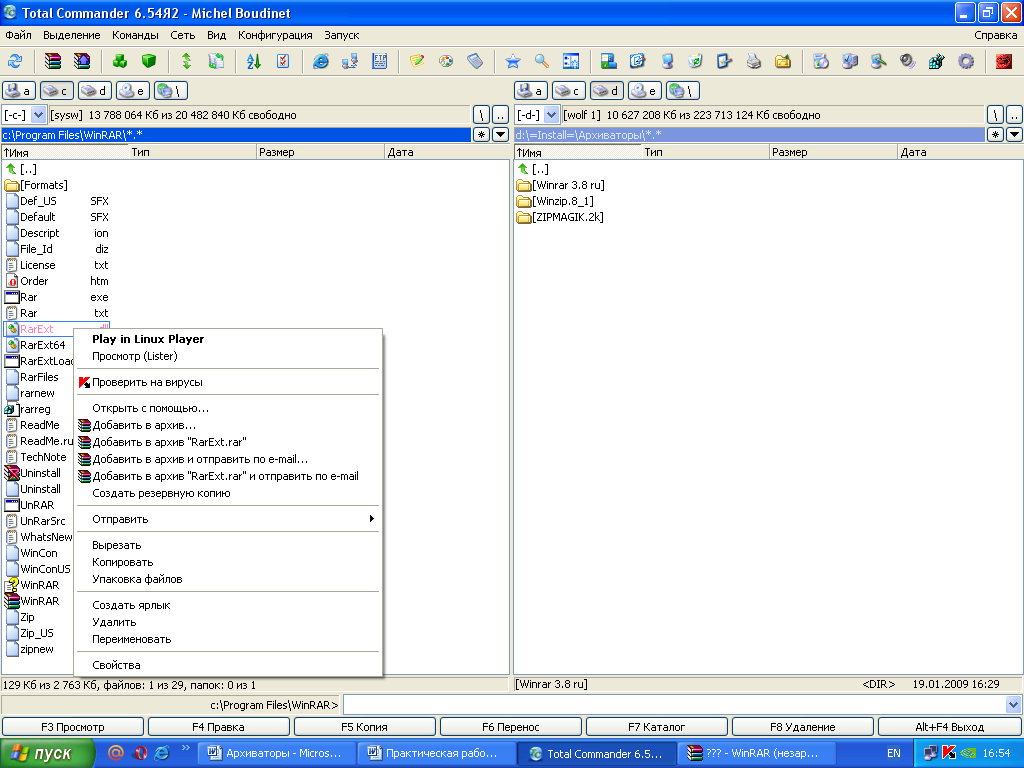Select drive a in right panel drive bar
Viewport: 1024px width, 768px height.
530,91
